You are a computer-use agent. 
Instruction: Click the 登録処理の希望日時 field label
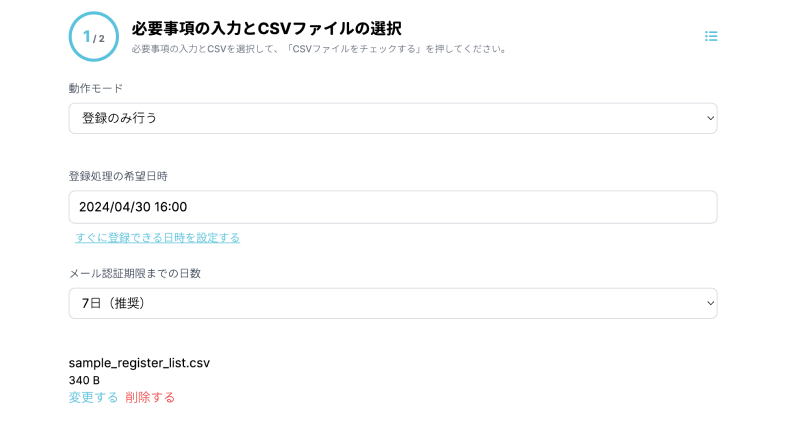[118, 176]
